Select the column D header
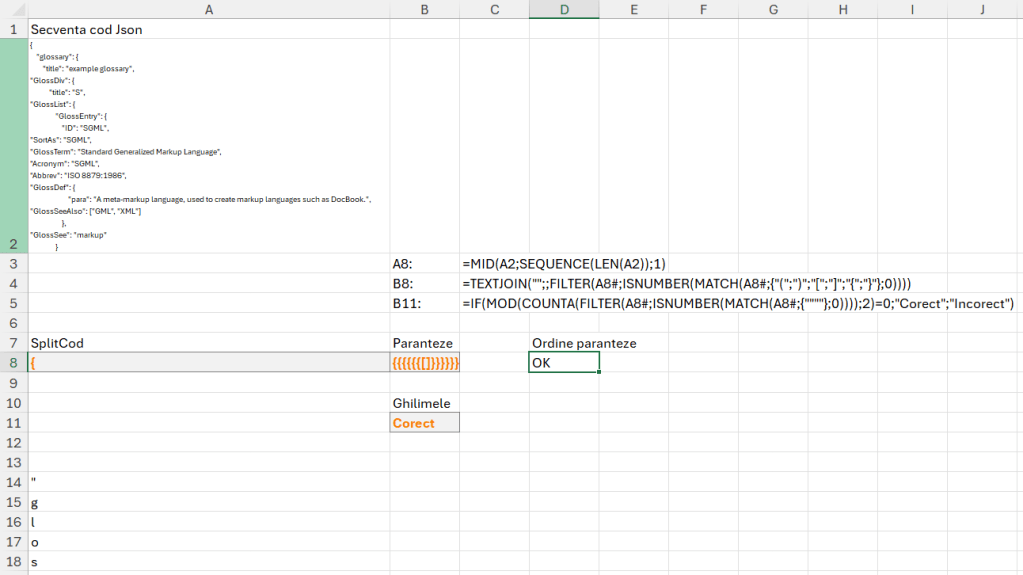The width and height of the screenshot is (1023, 575). pyautogui.click(x=564, y=9)
